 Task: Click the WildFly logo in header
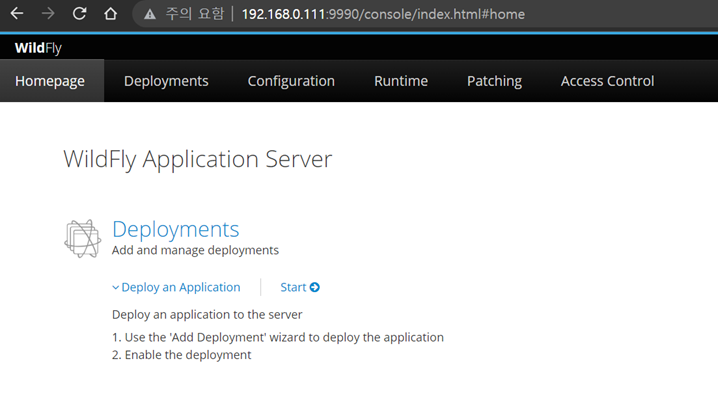[38, 48]
